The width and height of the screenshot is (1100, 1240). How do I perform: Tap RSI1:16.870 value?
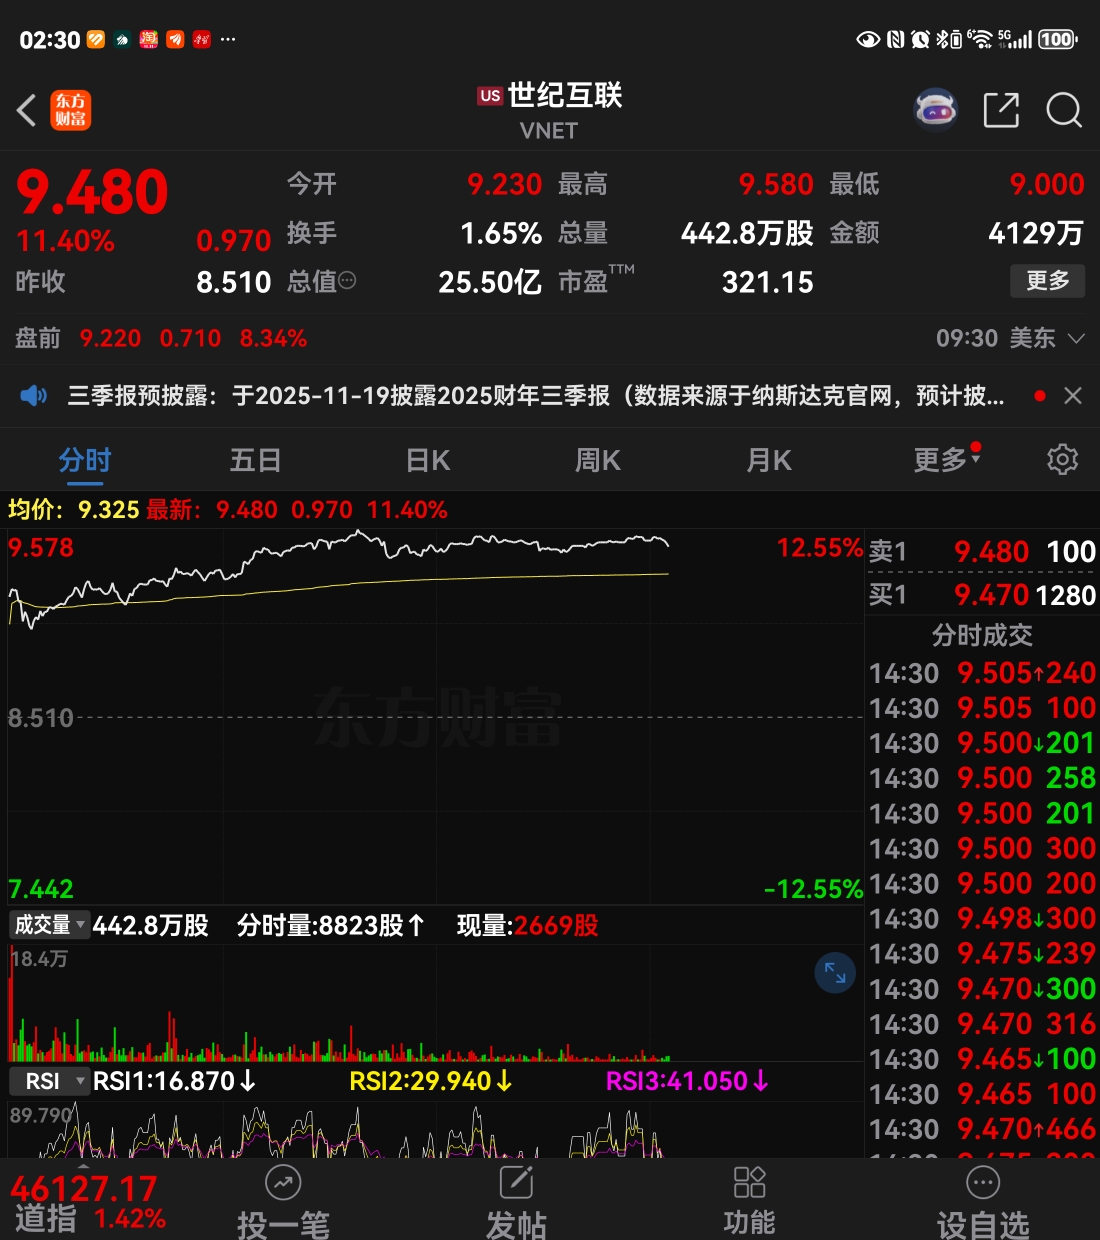(x=174, y=1081)
